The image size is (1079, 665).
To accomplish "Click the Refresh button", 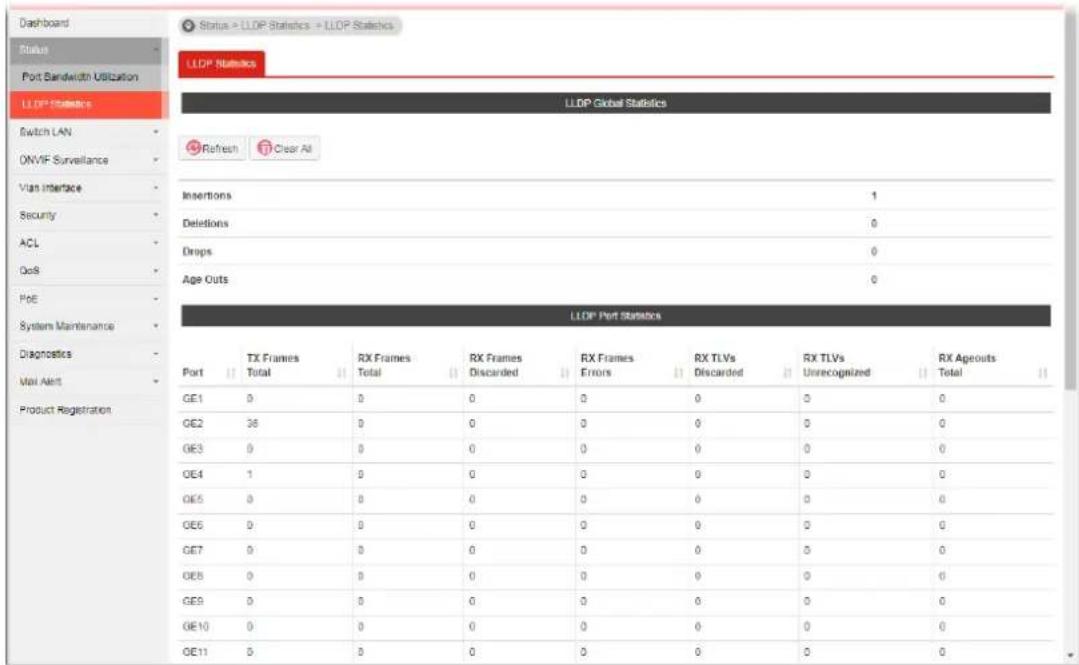I will [x=212, y=148].
